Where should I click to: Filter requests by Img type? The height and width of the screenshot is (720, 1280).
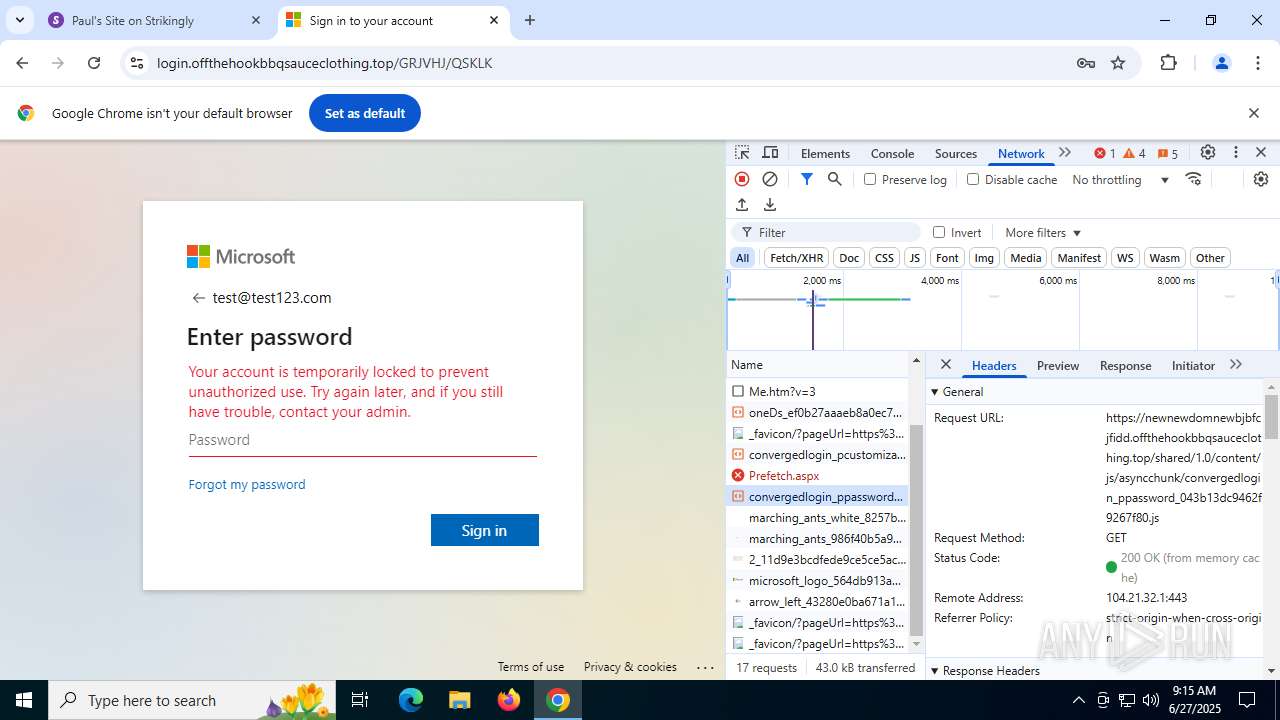(x=984, y=258)
